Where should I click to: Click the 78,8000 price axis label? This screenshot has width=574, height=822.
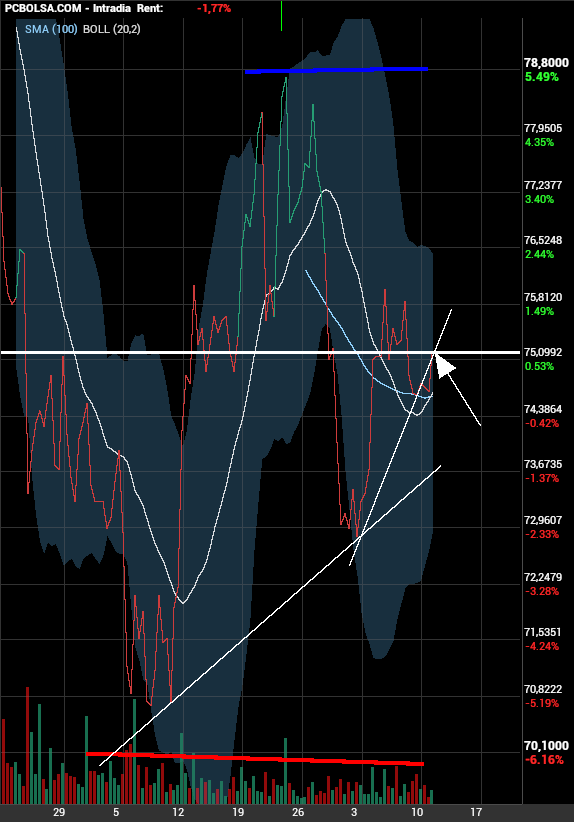(x=546, y=63)
